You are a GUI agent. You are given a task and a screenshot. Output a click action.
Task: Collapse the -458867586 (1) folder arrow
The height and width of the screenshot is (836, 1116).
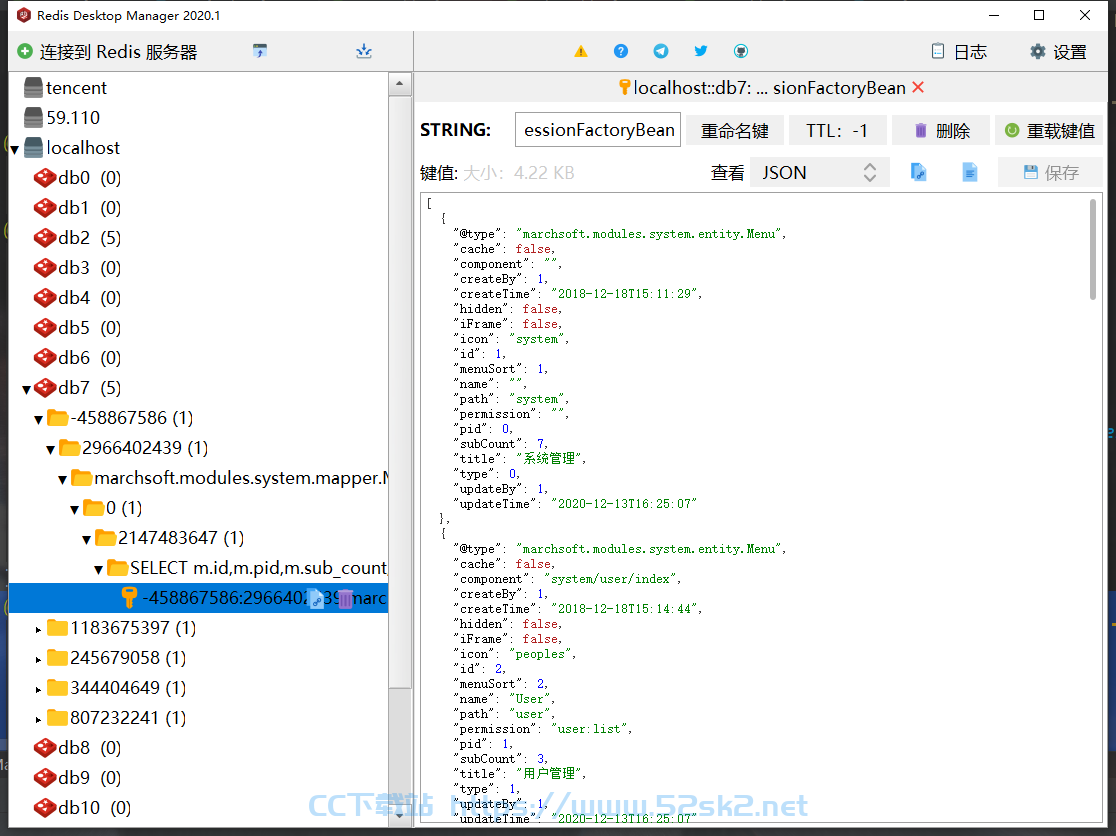click(38, 419)
